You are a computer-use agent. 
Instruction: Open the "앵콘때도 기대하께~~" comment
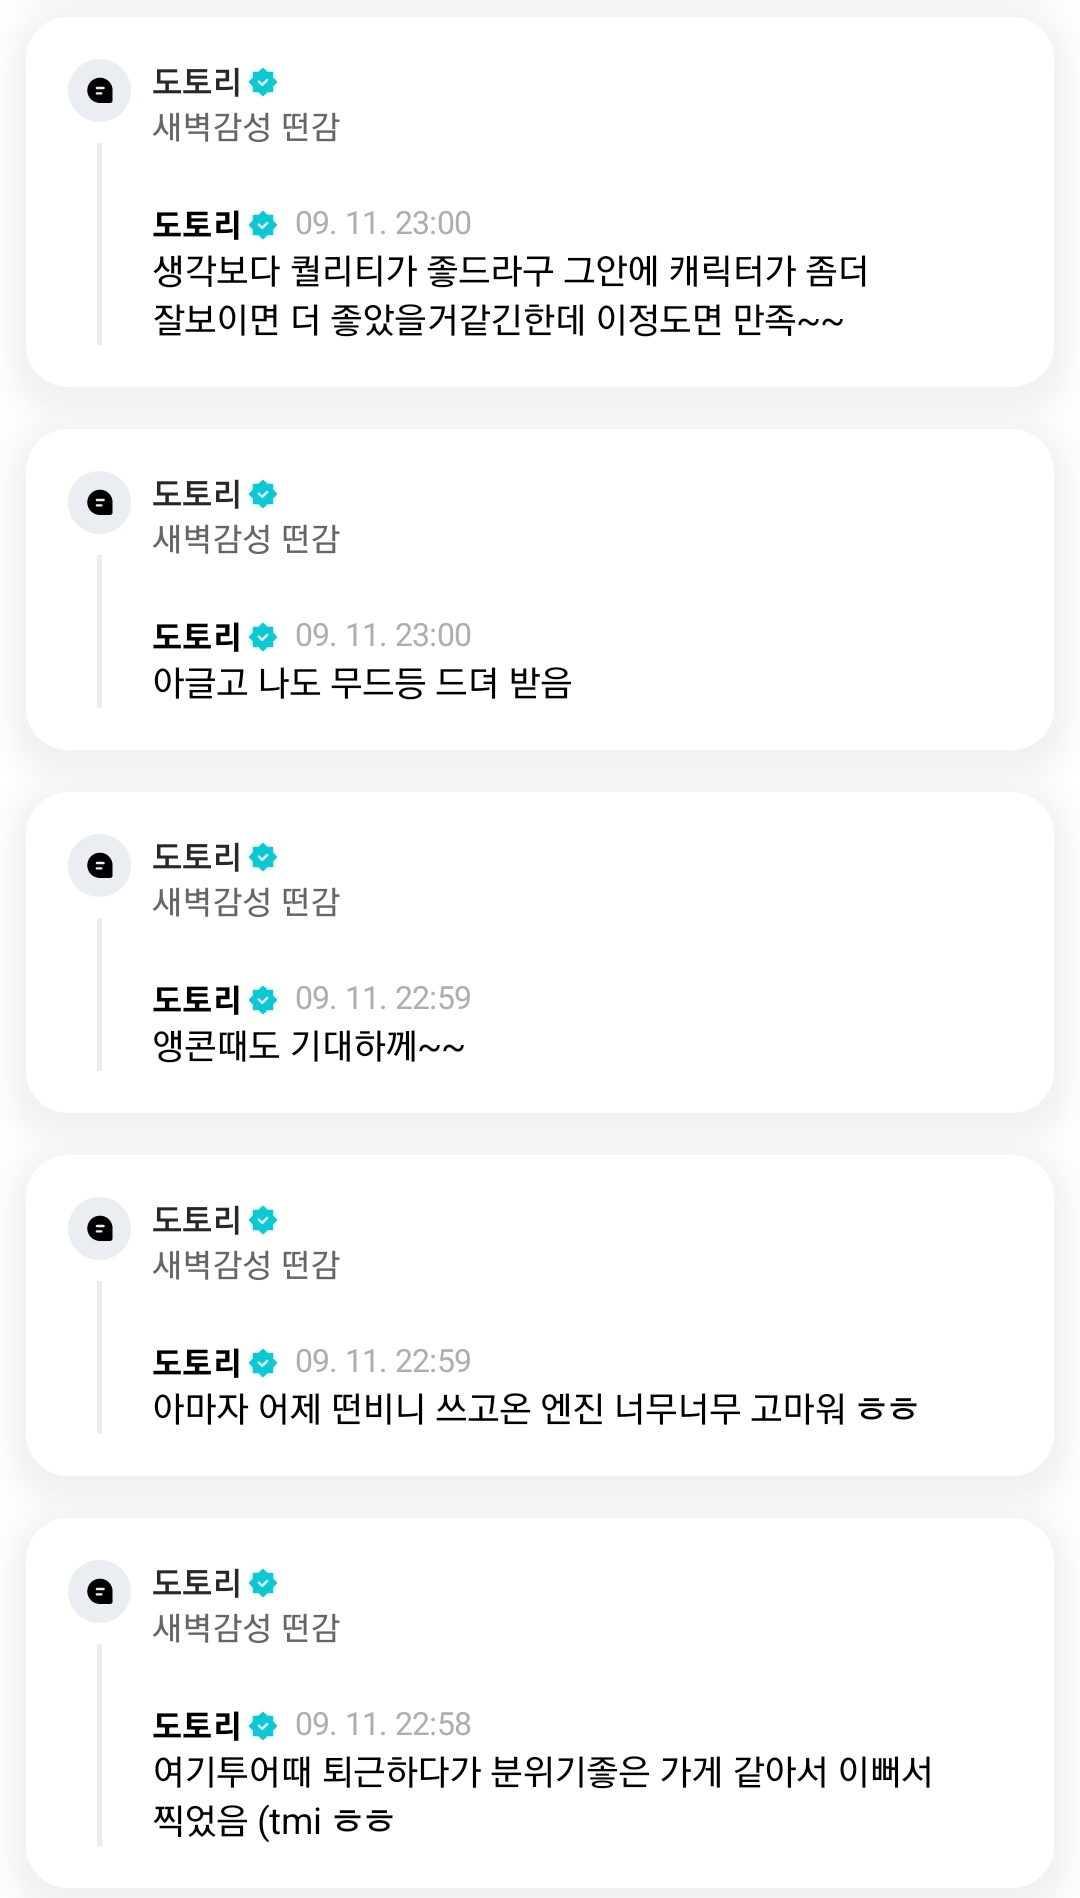[x=308, y=1046]
